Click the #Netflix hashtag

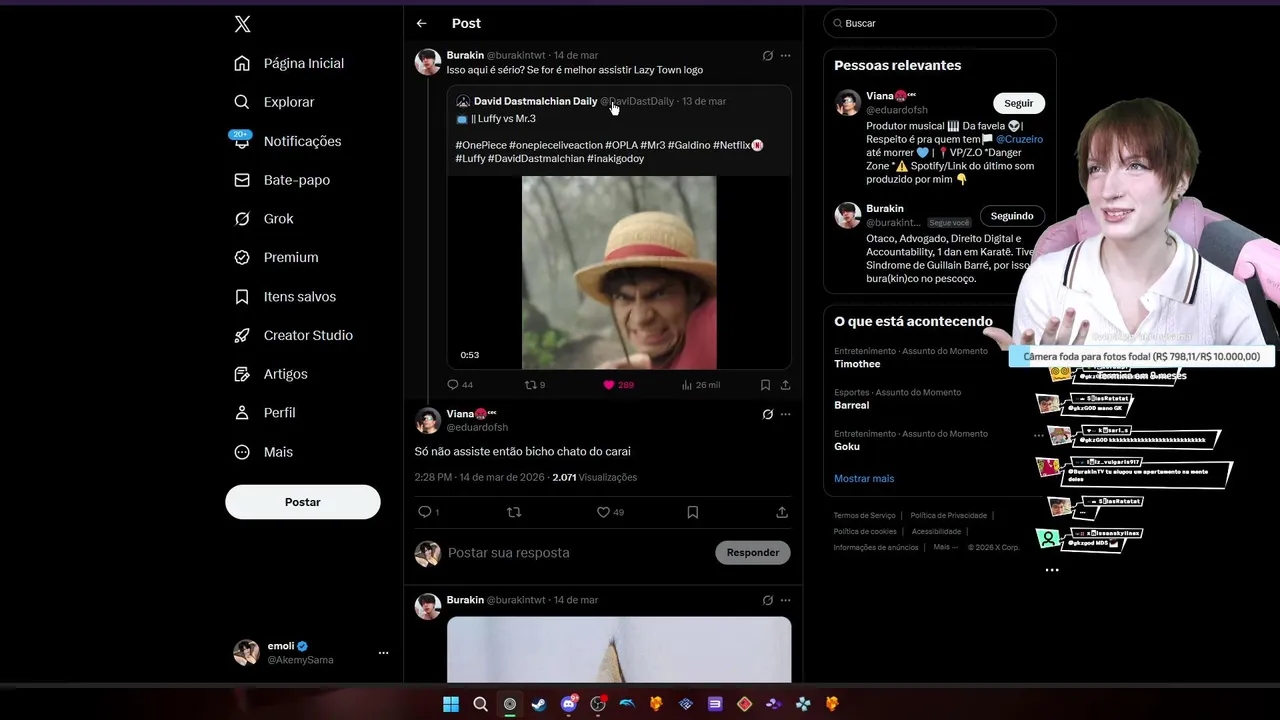point(732,146)
